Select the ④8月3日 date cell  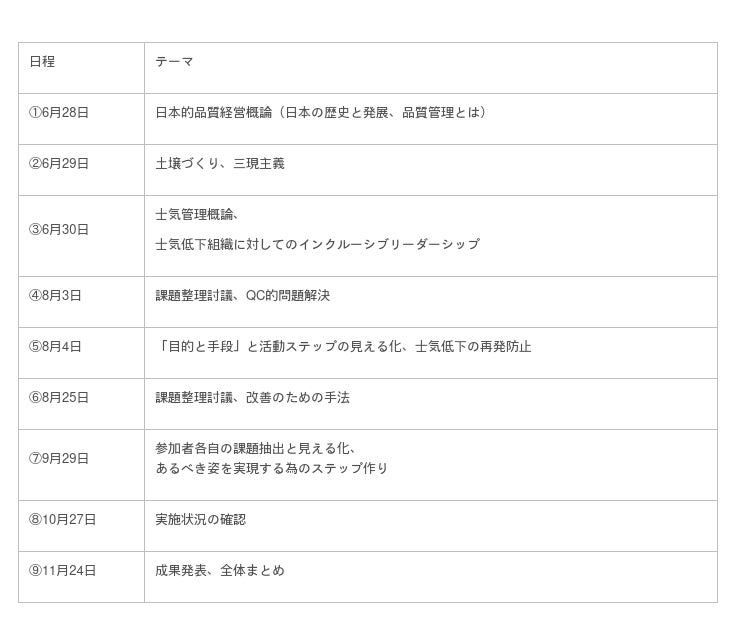pyautogui.click(x=55, y=296)
